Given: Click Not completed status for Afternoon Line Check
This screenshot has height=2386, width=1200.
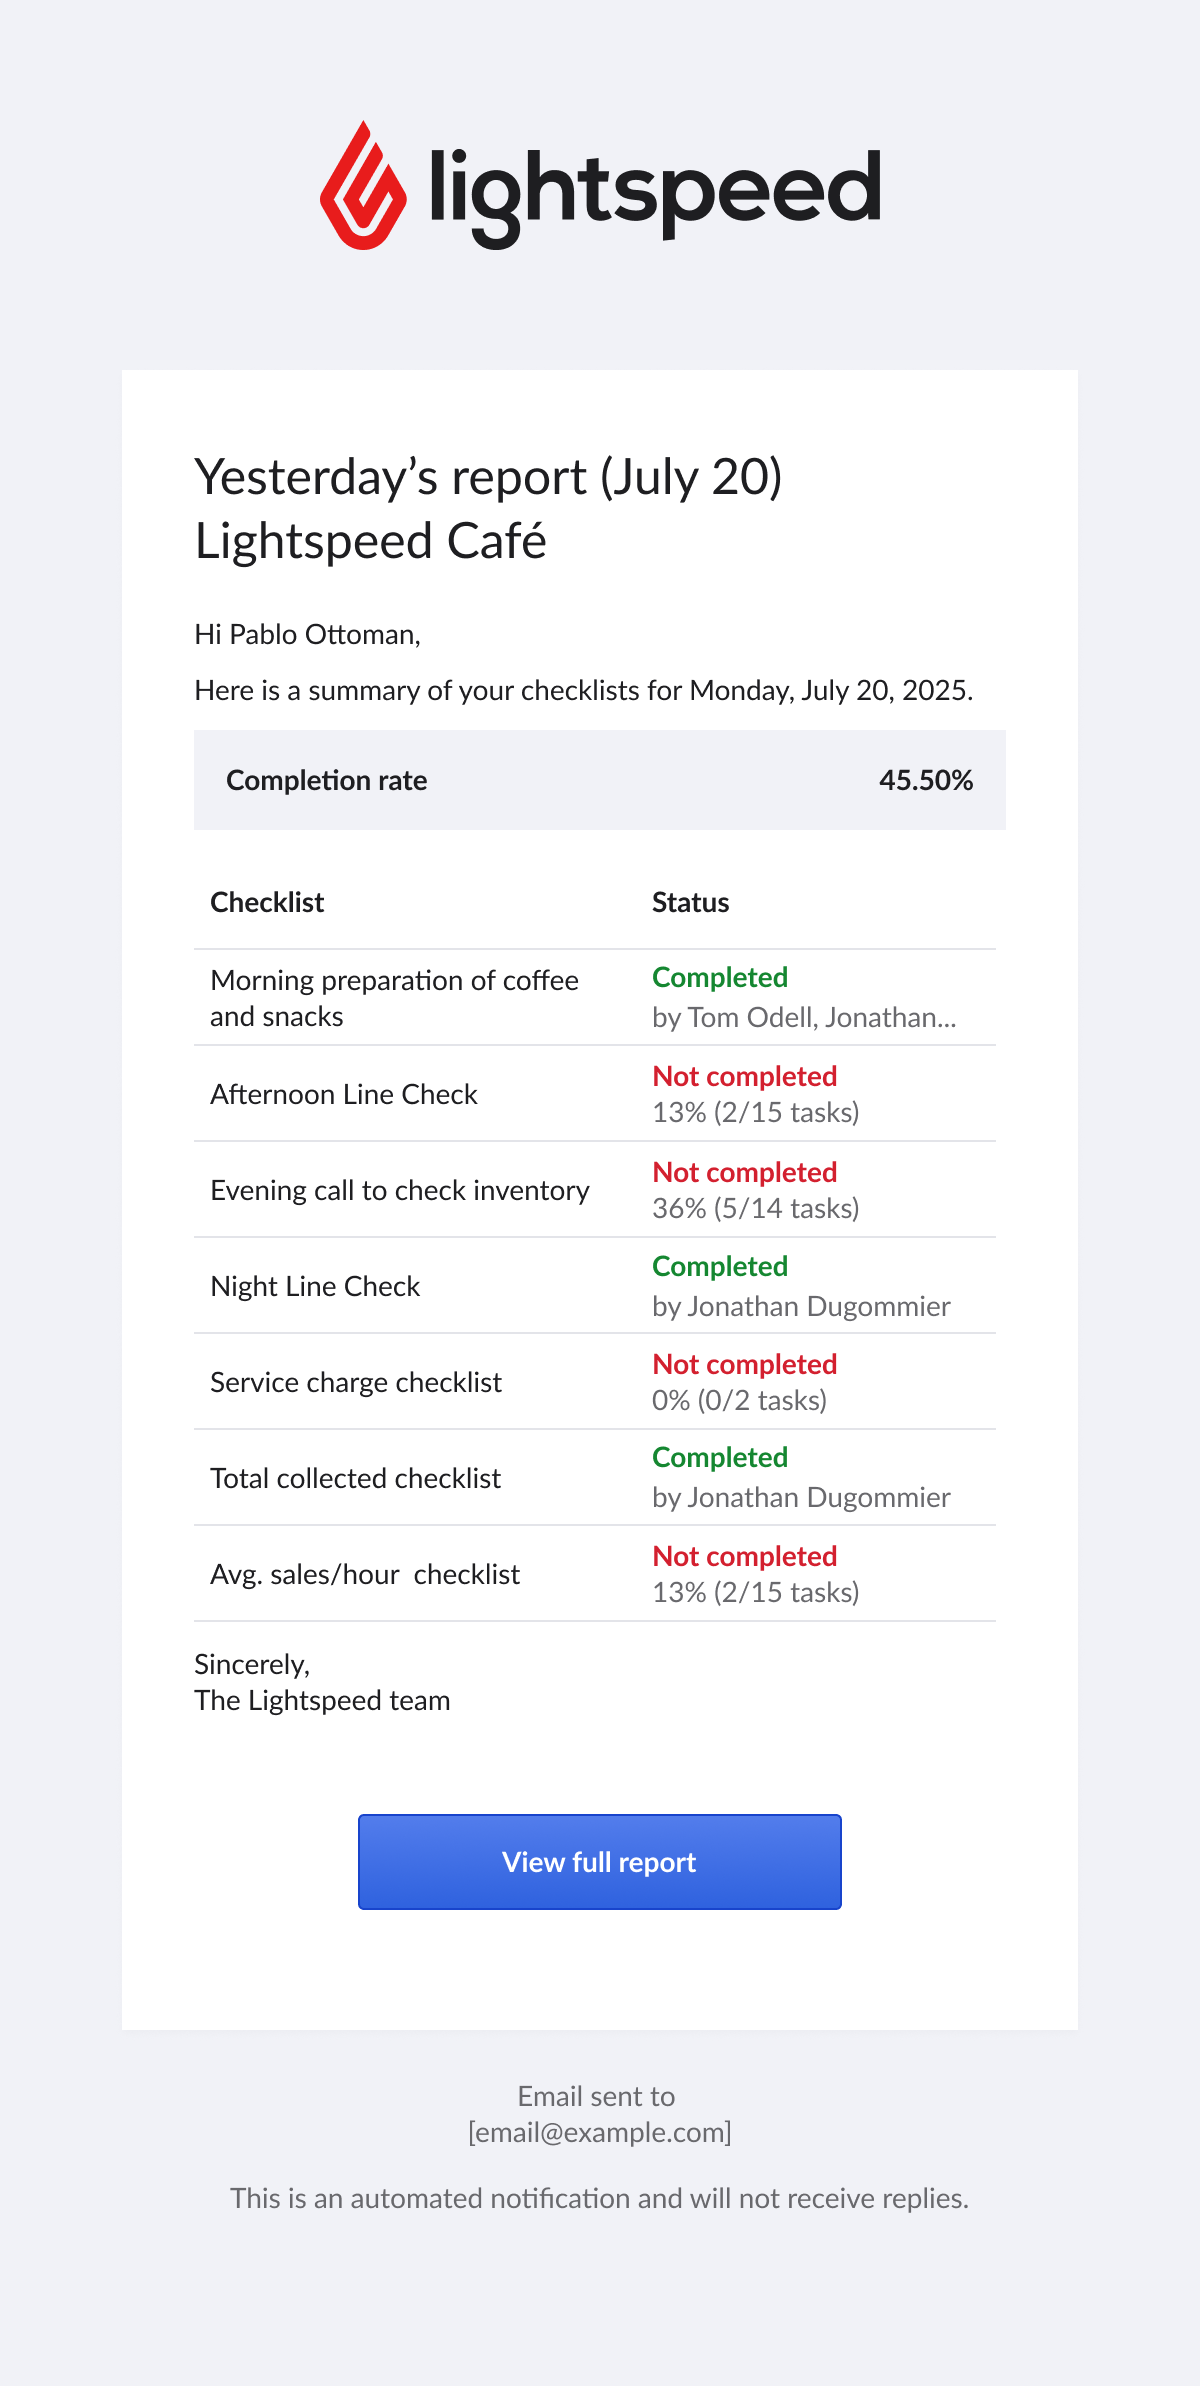Looking at the screenshot, I should click(x=744, y=1076).
